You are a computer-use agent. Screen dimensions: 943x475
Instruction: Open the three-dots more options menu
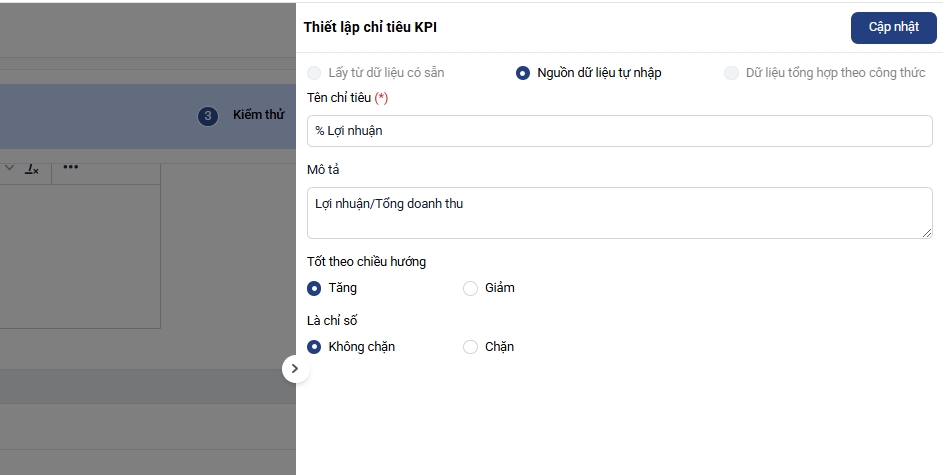click(70, 167)
